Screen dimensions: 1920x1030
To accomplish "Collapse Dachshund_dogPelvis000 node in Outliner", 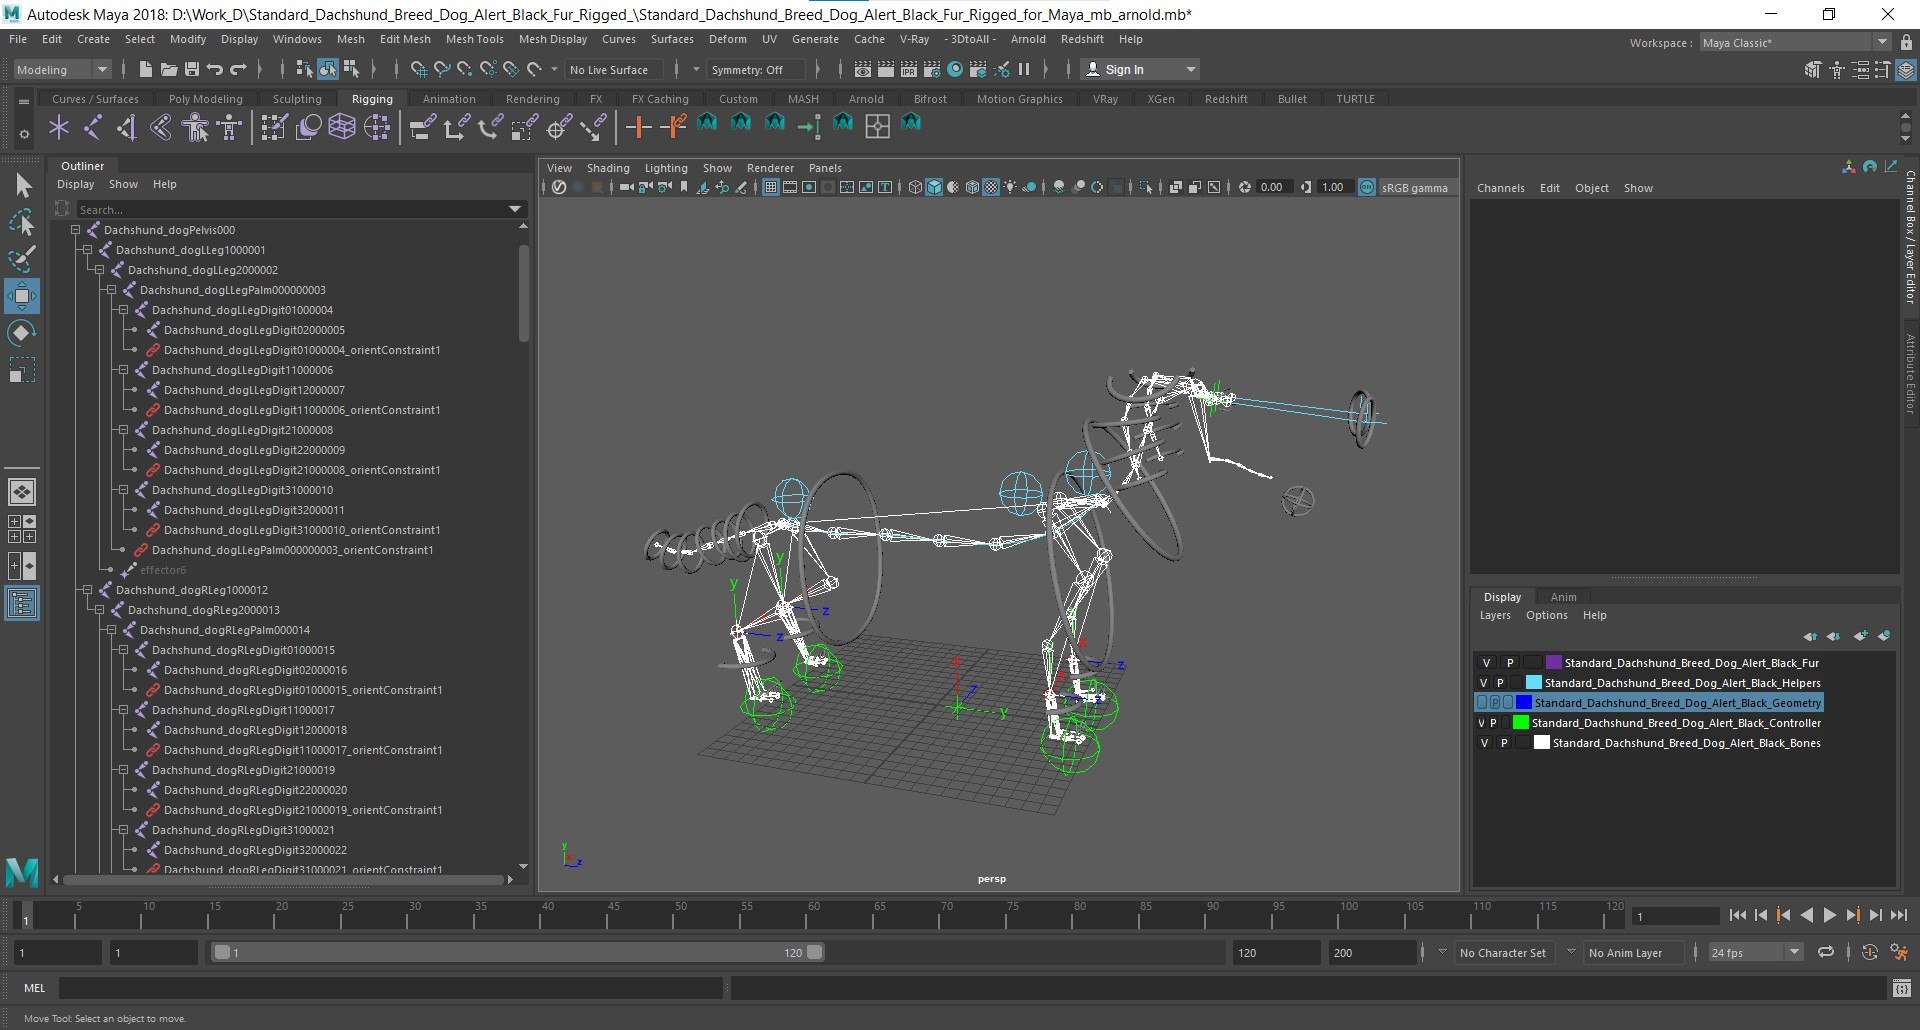I will [75, 230].
